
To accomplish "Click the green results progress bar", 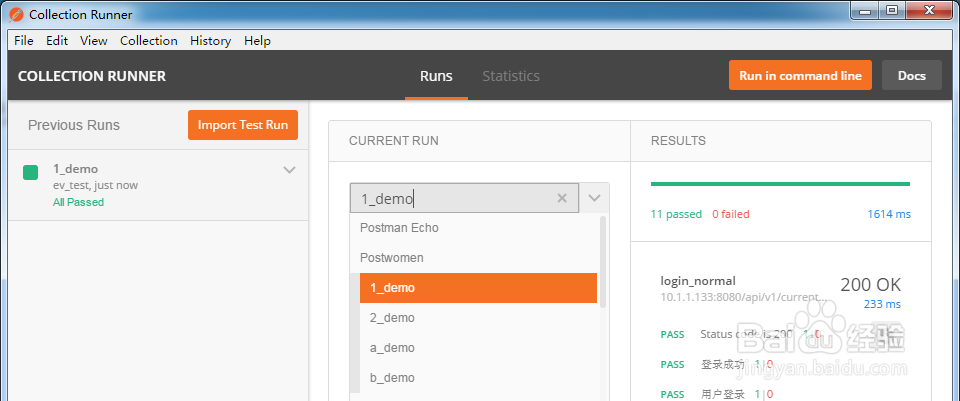I will pos(780,184).
